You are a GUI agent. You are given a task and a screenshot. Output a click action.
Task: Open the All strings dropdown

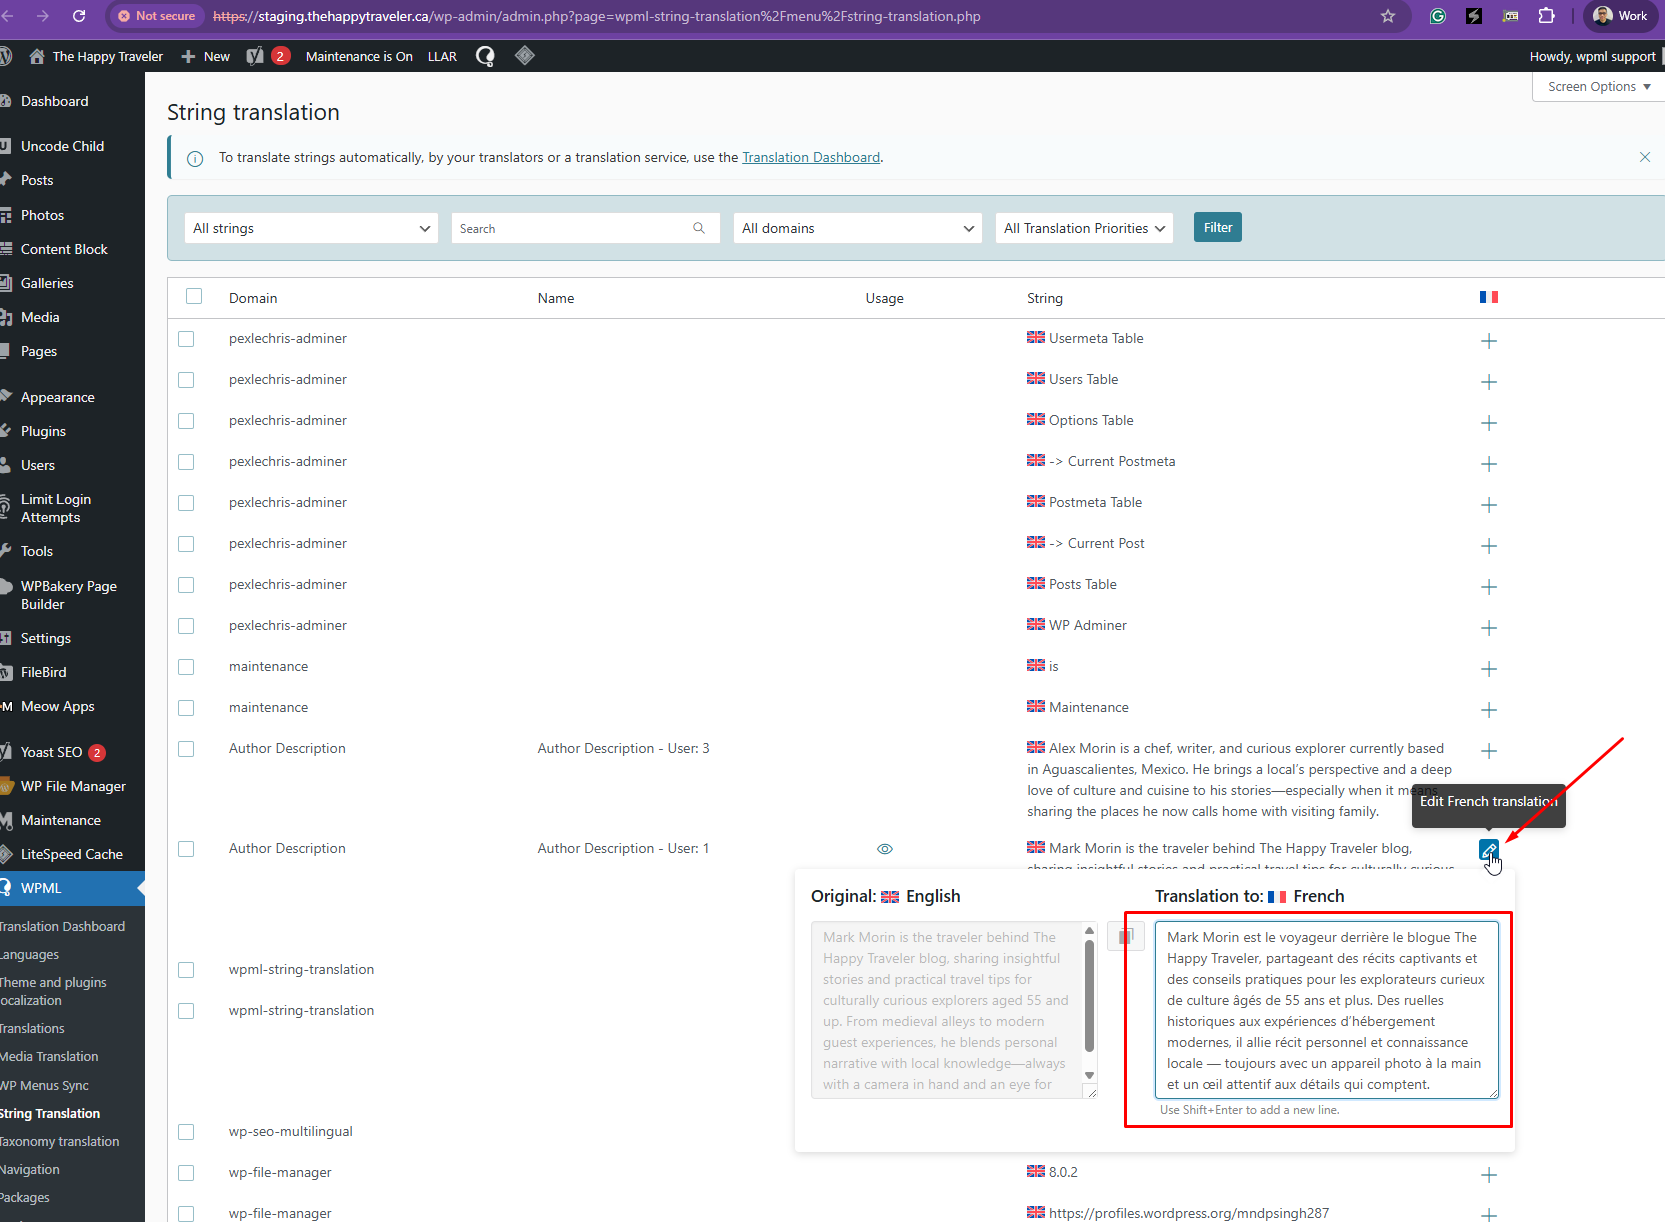click(x=311, y=228)
